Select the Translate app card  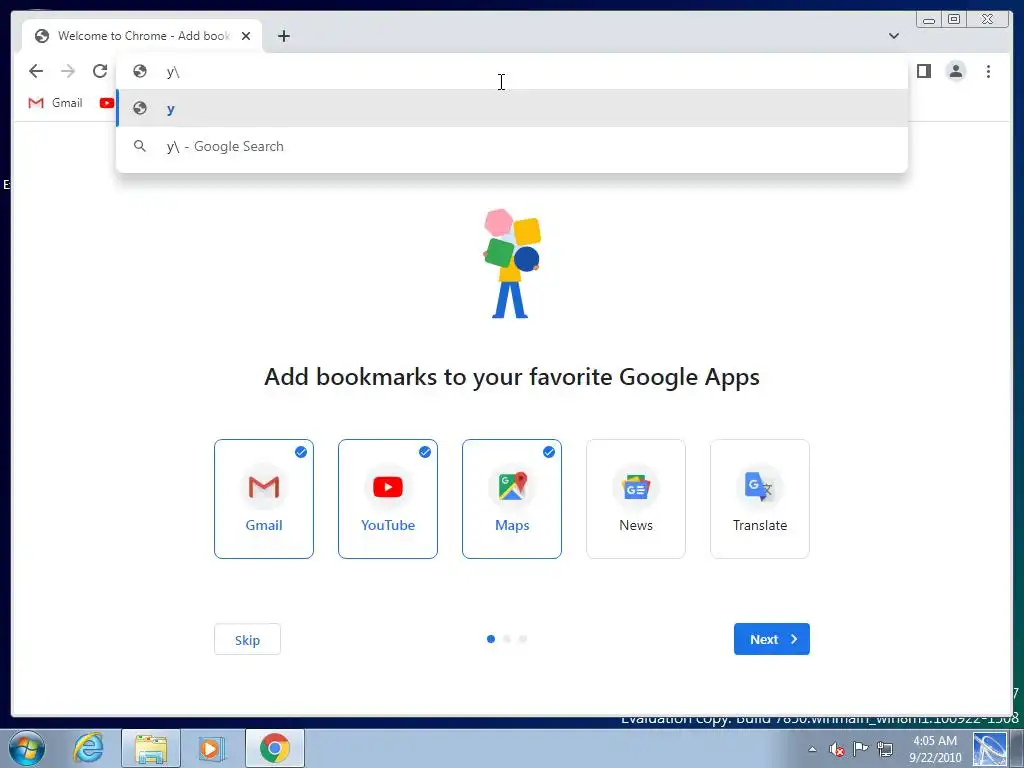760,499
